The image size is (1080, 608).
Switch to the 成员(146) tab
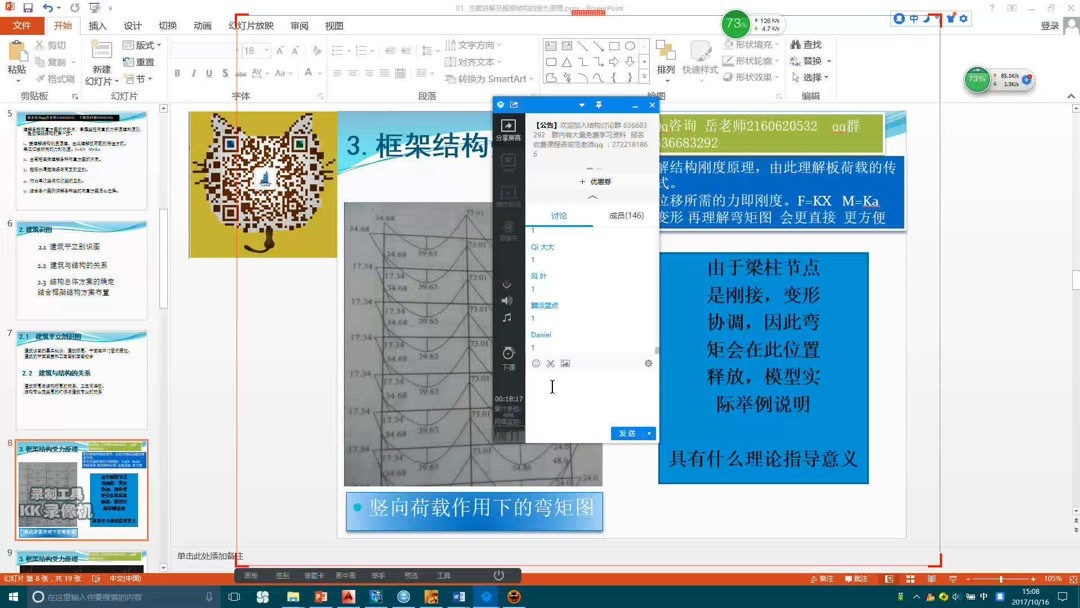(625, 215)
